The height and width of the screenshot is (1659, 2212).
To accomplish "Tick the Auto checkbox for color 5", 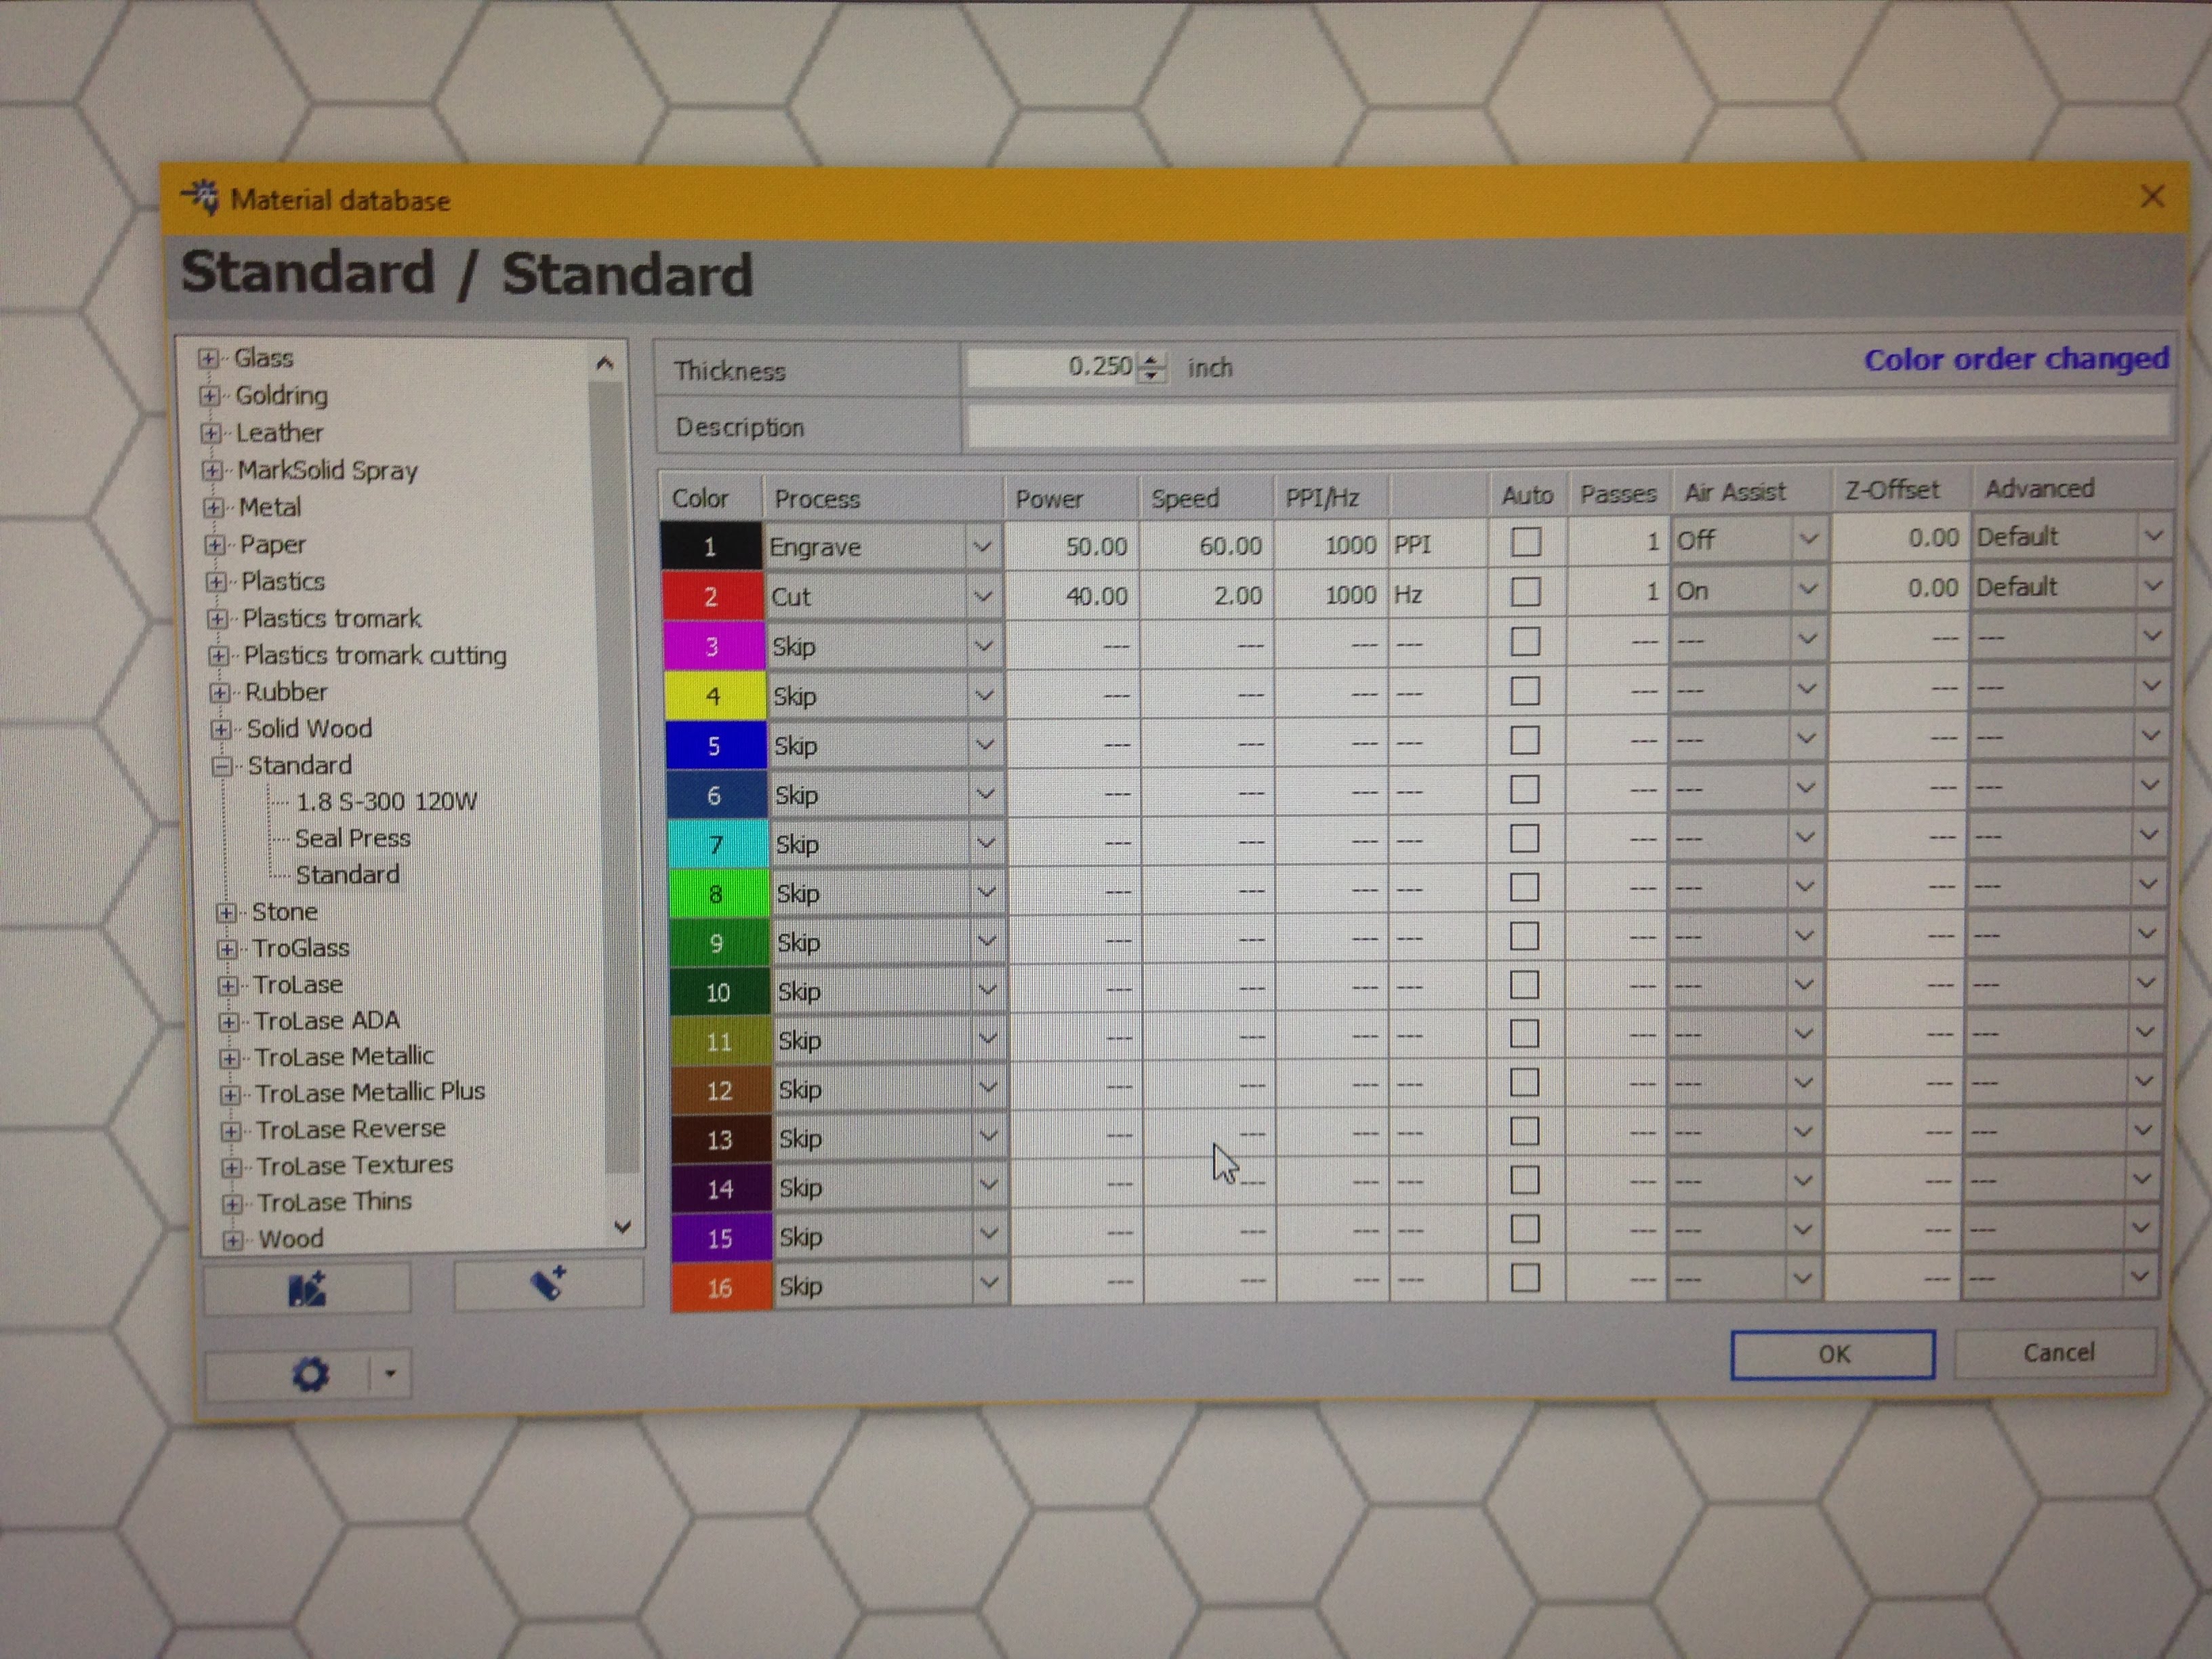I will click(1525, 741).
